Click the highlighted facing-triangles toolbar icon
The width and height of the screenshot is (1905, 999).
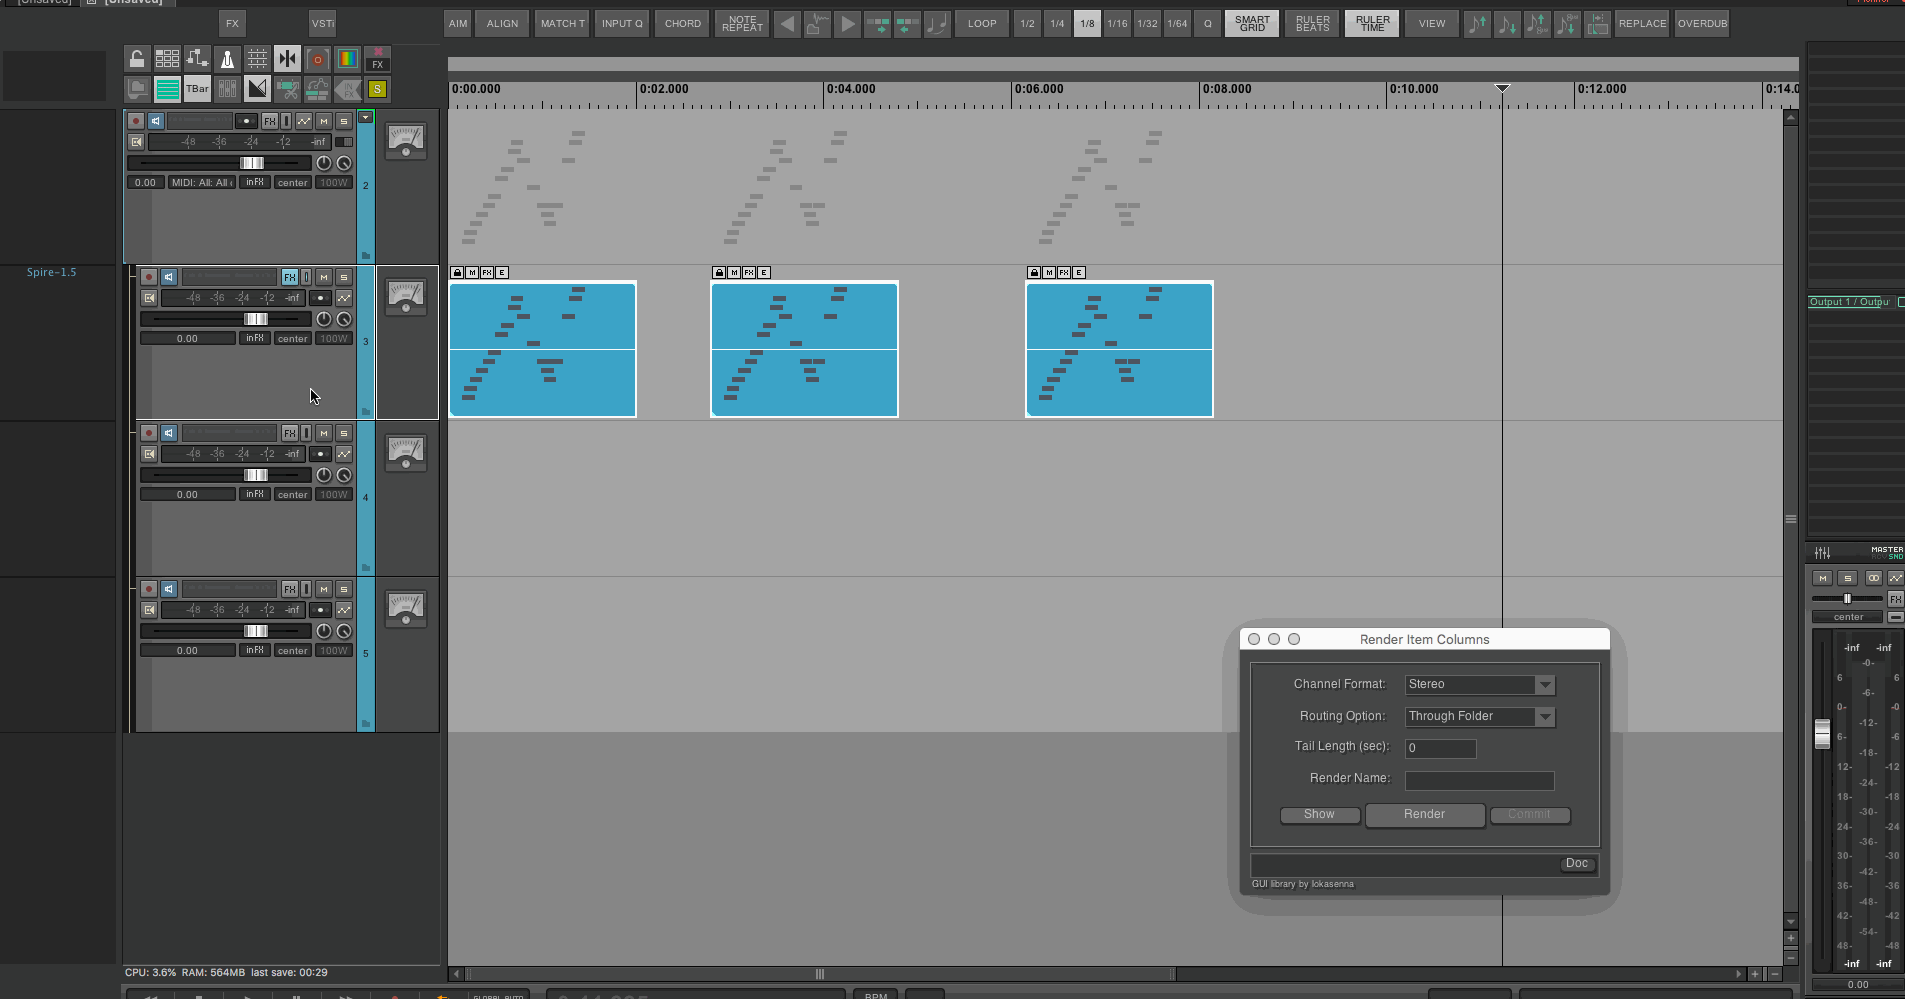287,59
